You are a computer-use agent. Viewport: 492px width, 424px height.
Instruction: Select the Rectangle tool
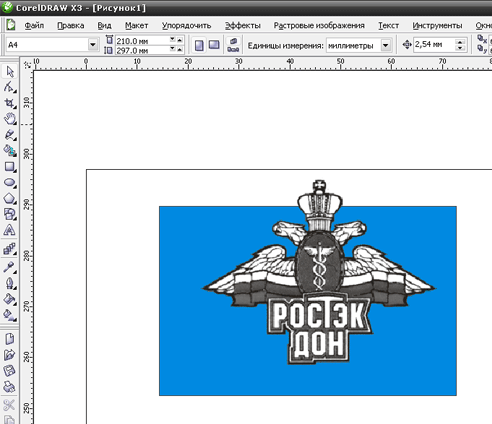point(10,167)
